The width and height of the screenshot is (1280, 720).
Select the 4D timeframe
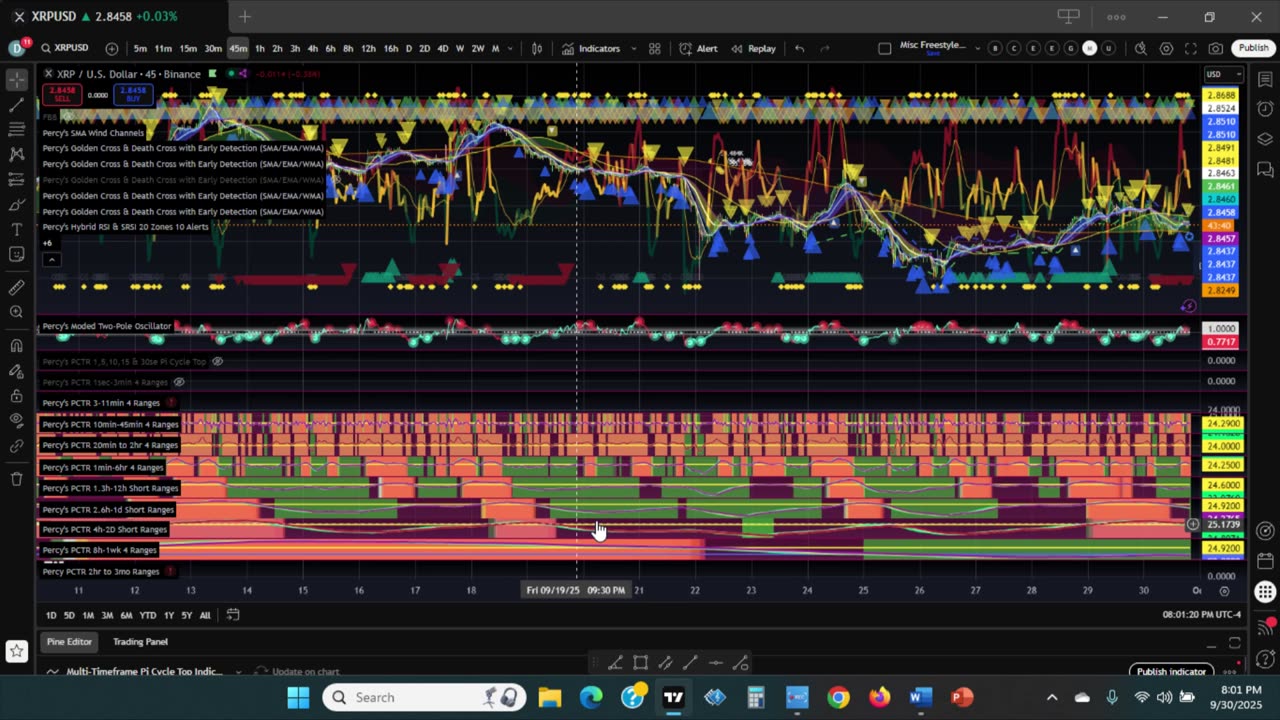click(x=442, y=48)
